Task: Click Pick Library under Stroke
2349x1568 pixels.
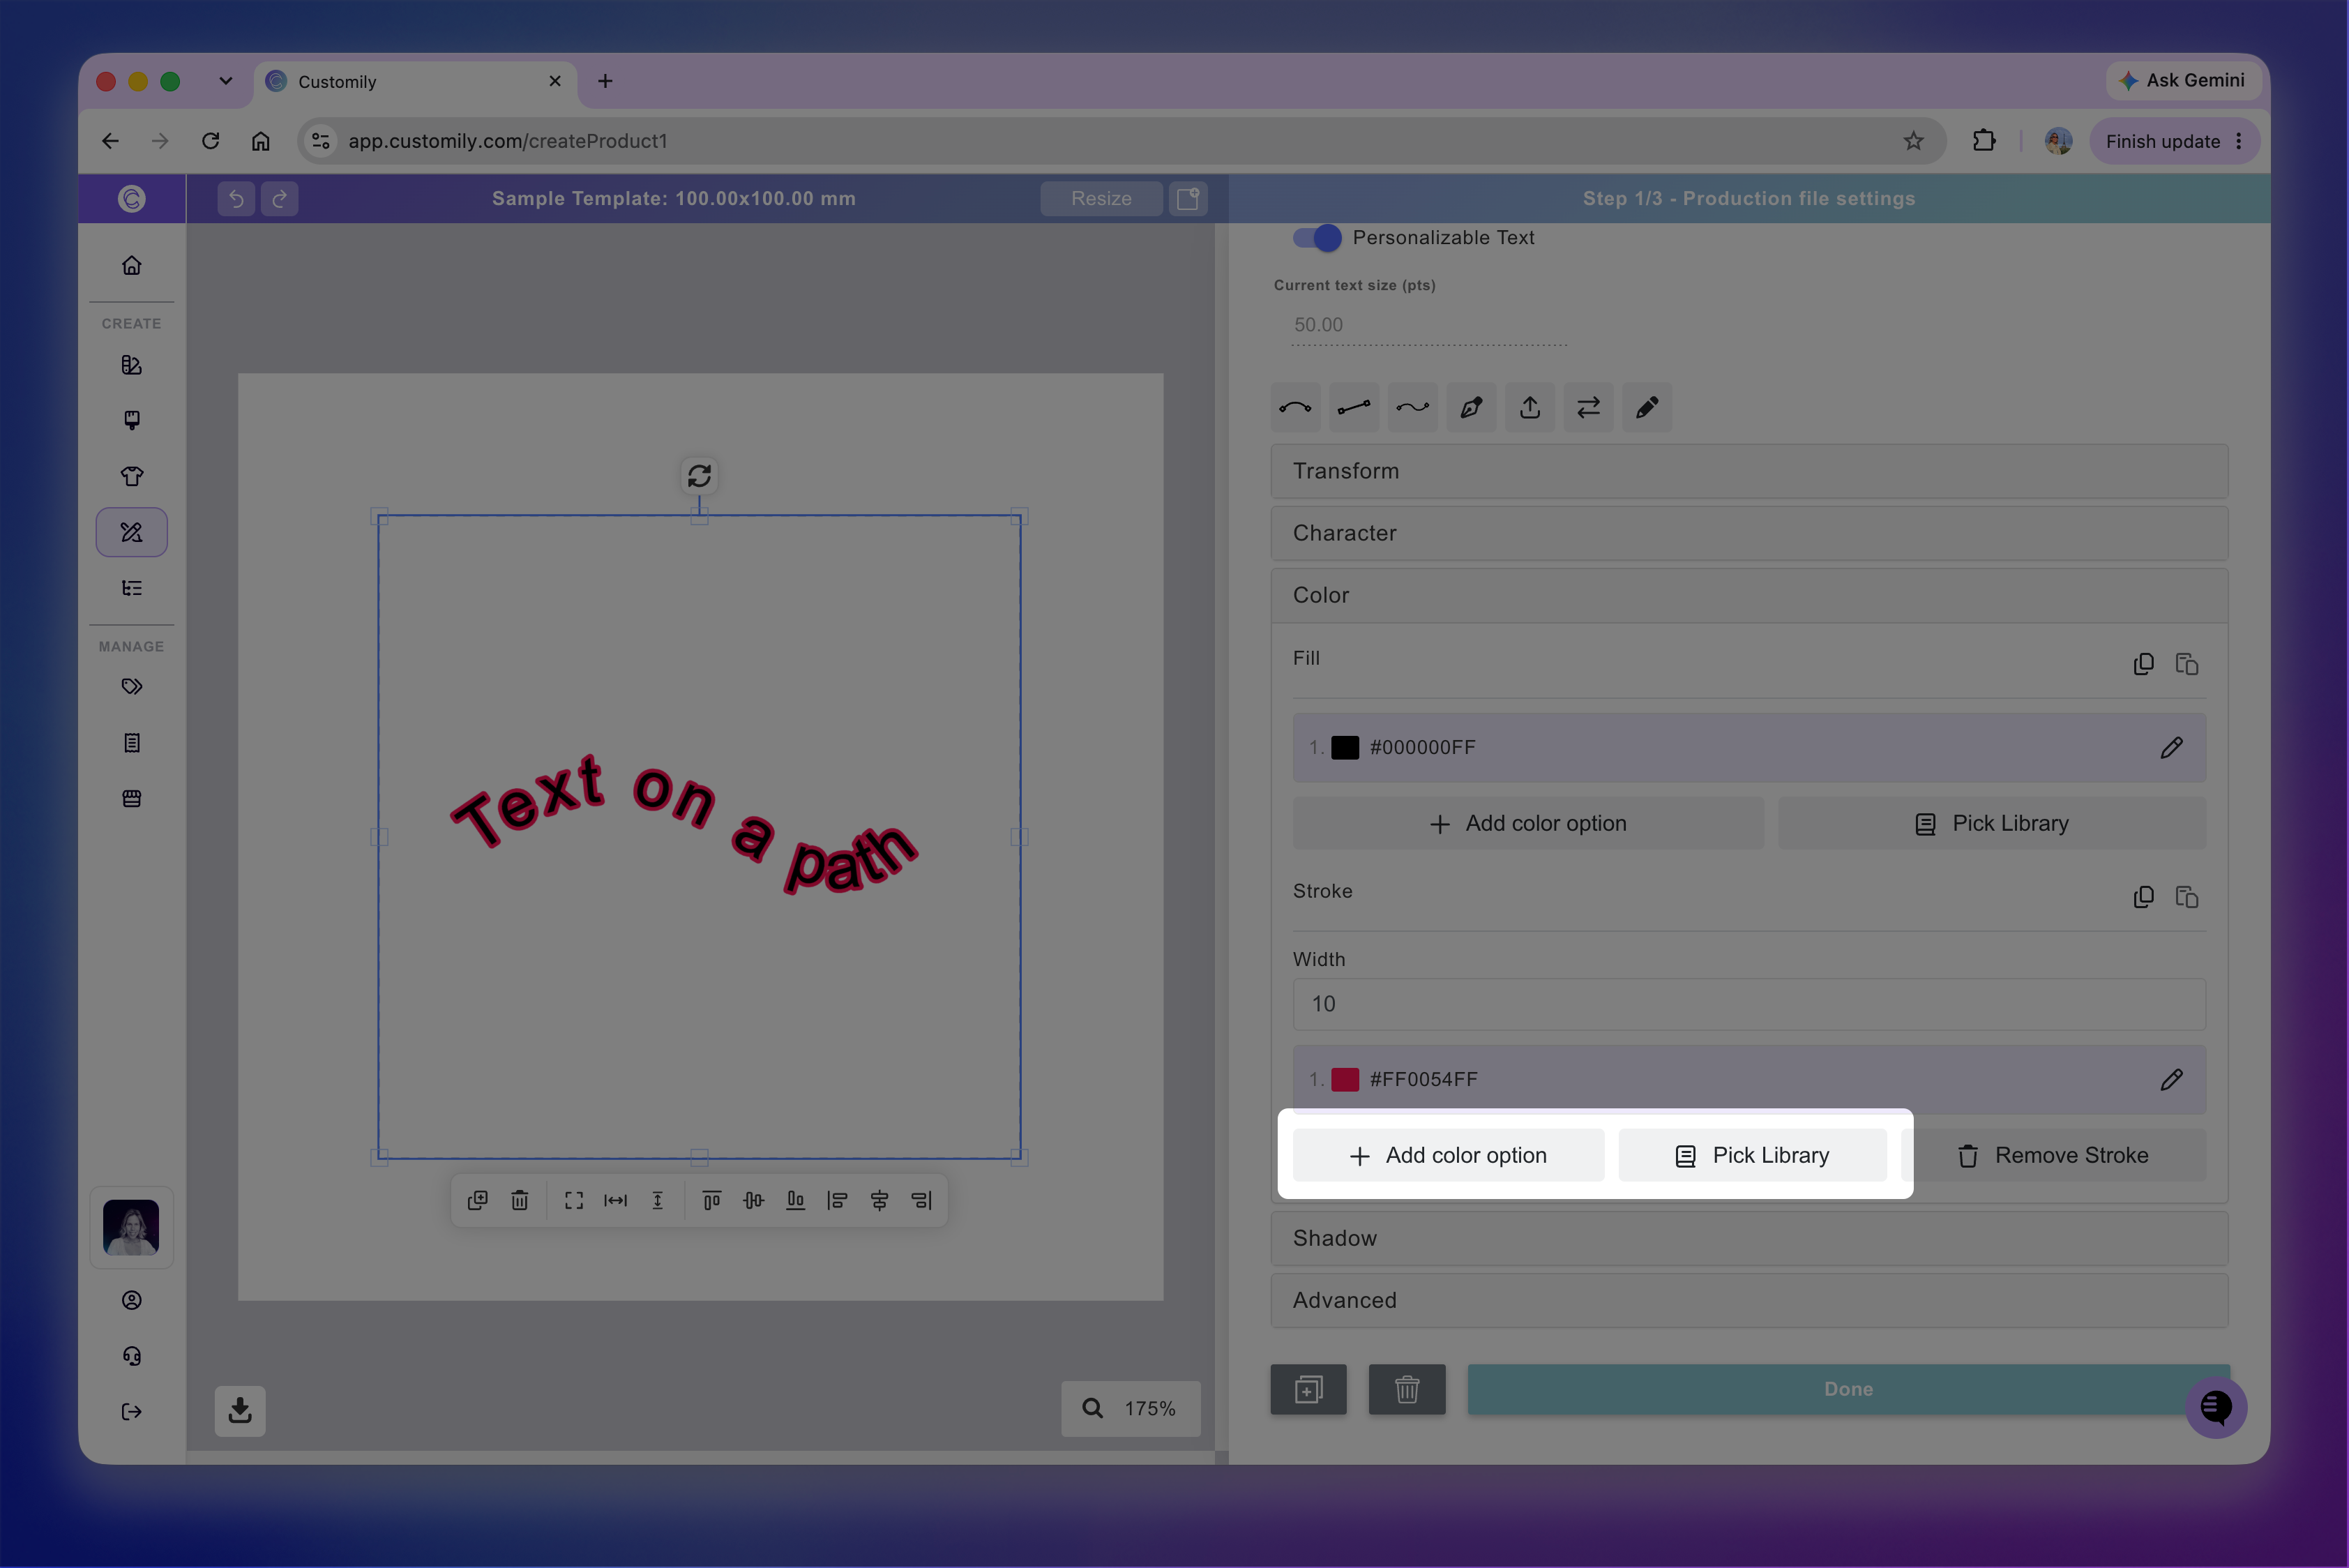Action: pyautogui.click(x=1752, y=1155)
